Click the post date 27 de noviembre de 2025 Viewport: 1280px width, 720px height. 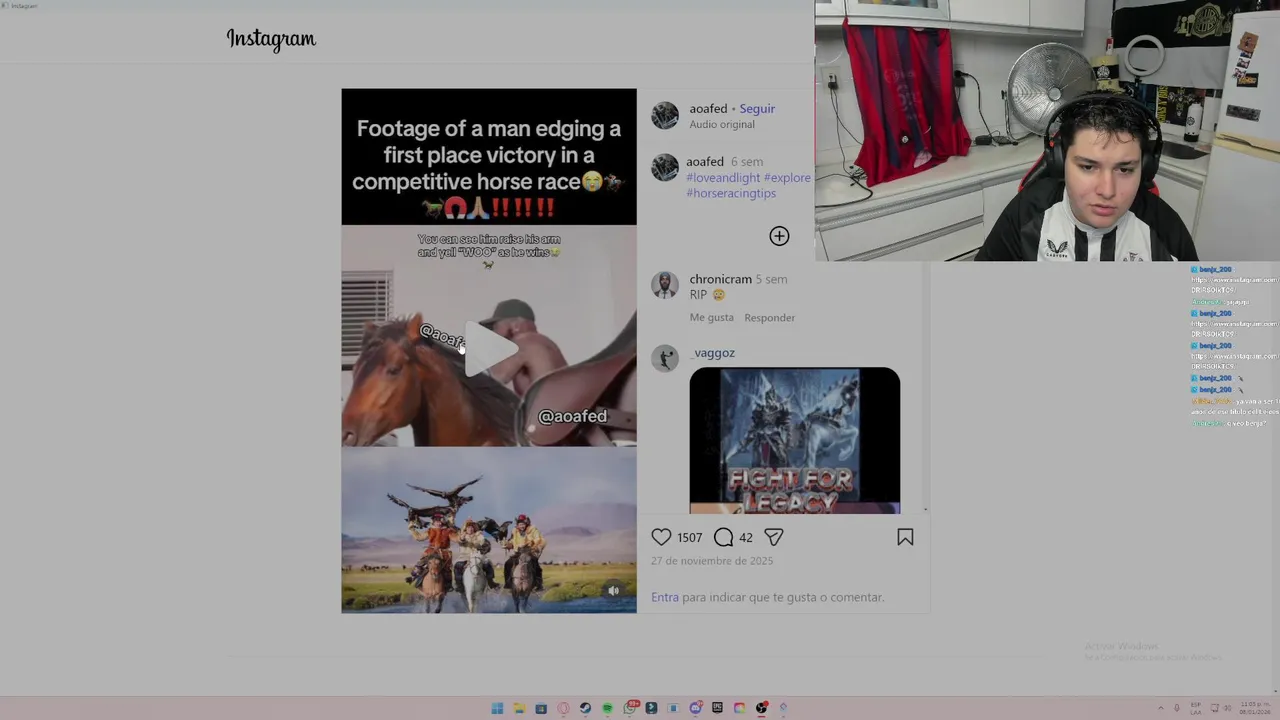pos(712,561)
